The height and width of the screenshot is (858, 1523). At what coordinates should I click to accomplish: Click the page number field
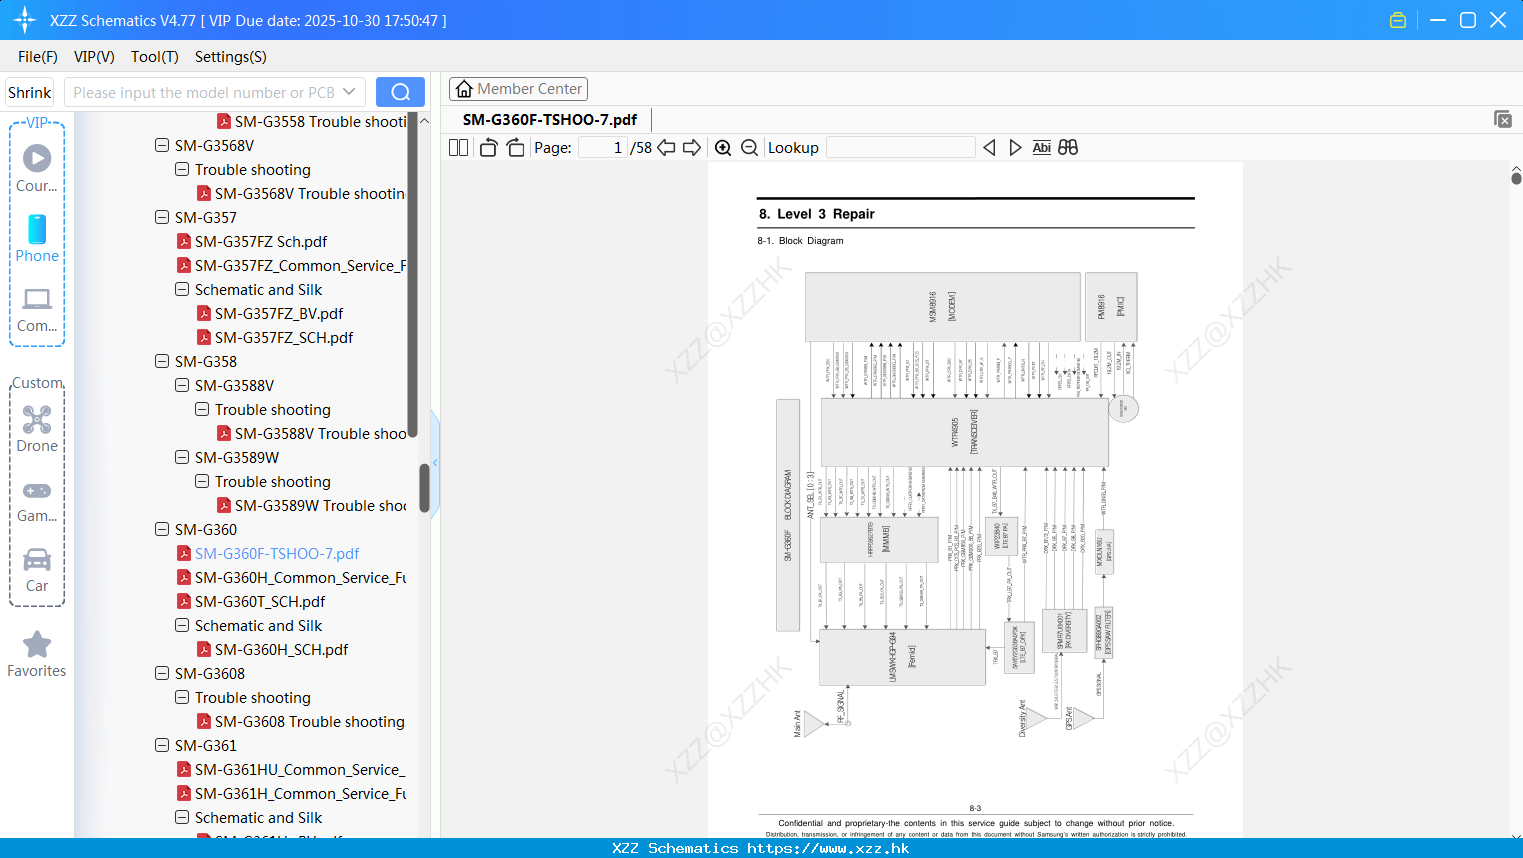(603, 148)
